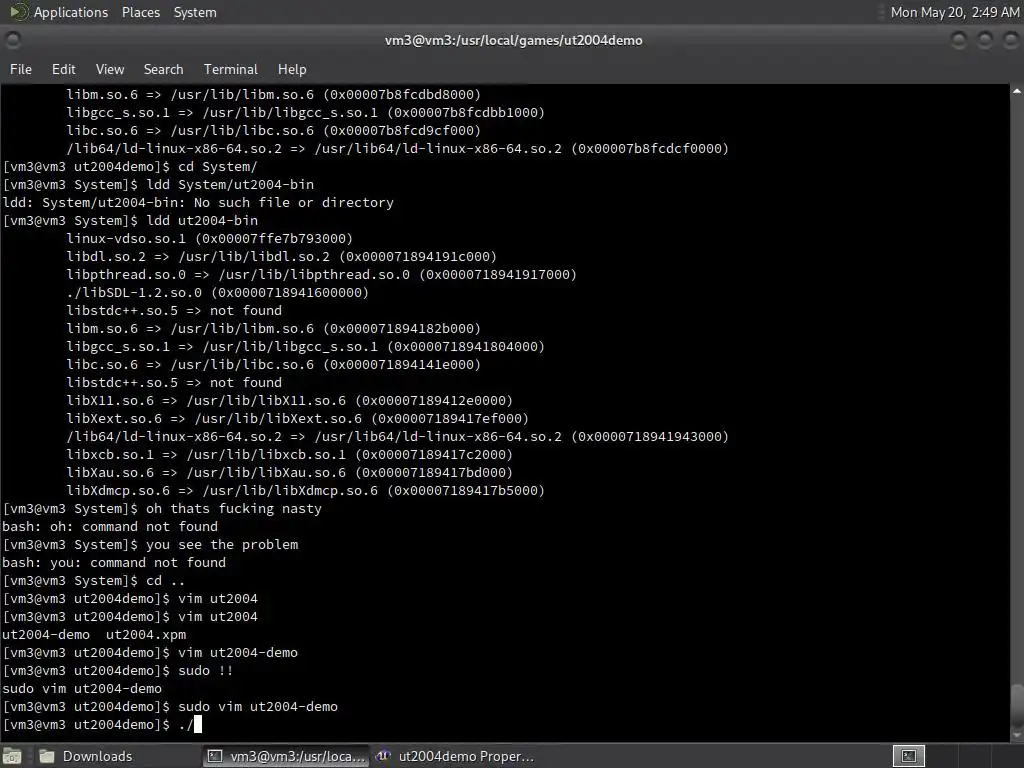
Task: Click the 'libXdmcp.so.6' output line
Action: (x=305, y=490)
